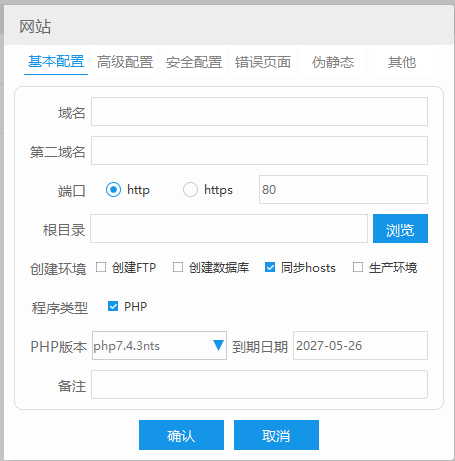The width and height of the screenshot is (455, 461).
Task: Open the 其他 tab
Action: pos(402,62)
